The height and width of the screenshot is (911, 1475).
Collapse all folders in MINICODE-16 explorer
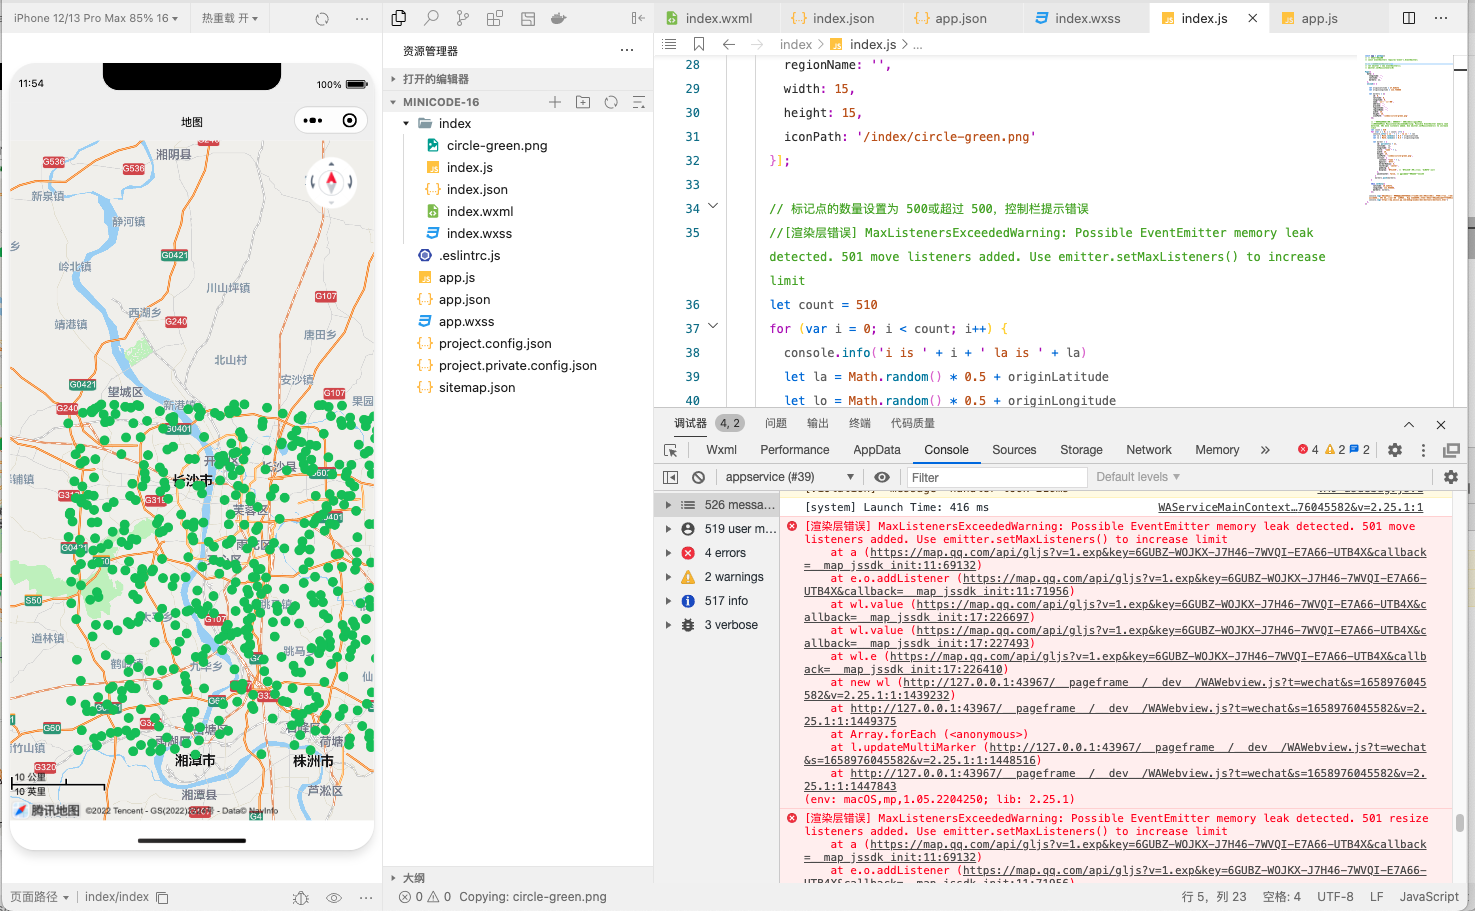click(x=639, y=102)
